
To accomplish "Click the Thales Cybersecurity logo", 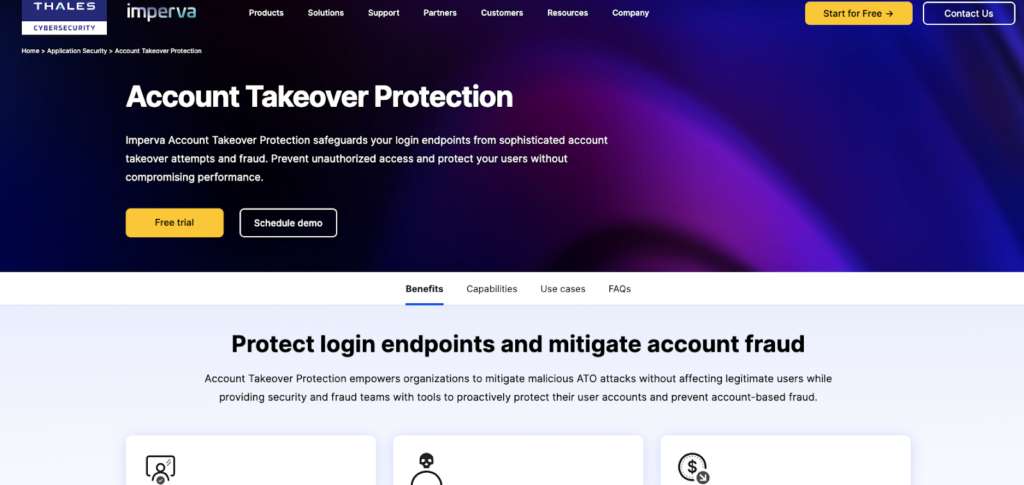I will (x=64, y=17).
